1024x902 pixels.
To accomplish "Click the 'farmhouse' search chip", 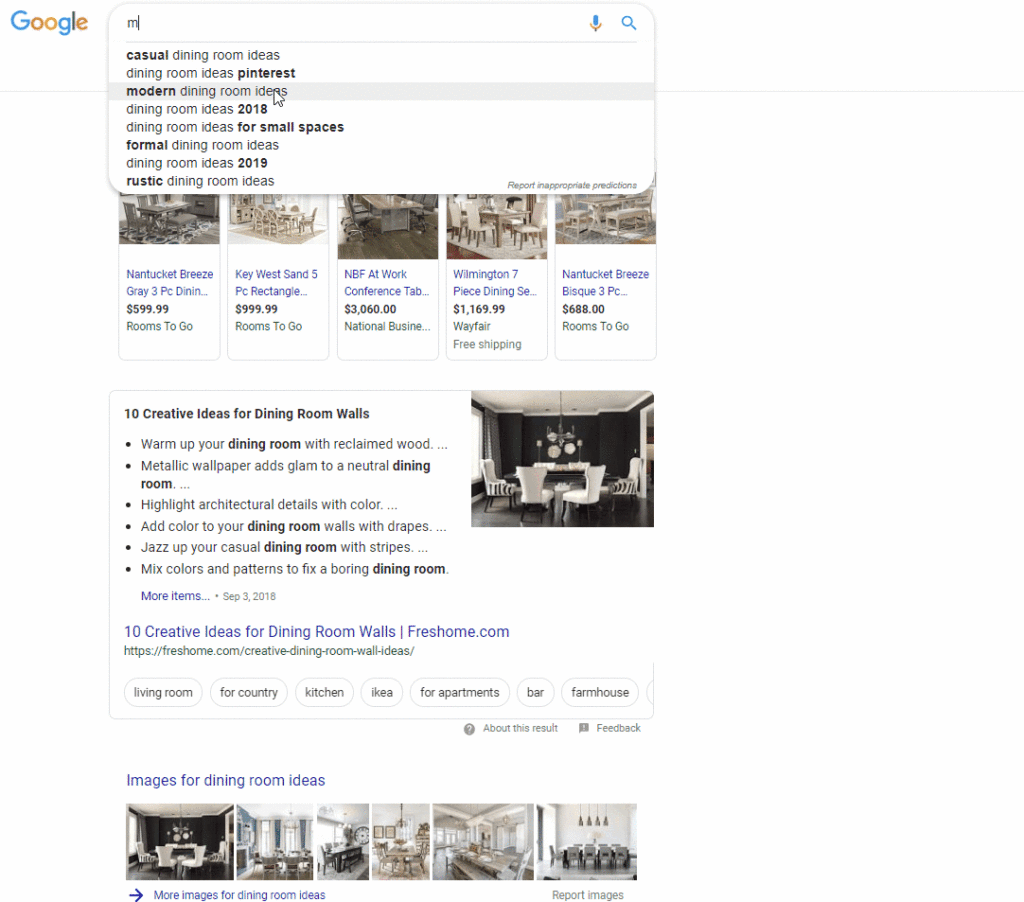I will tap(599, 692).
